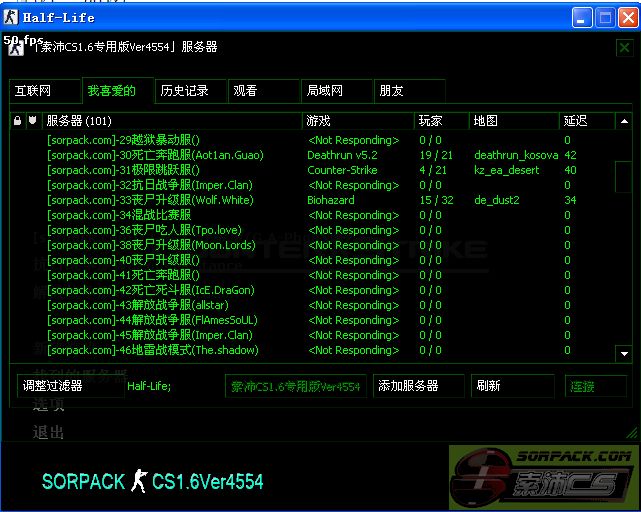Image resolution: width=641 pixels, height=512 pixels.
Task: Sort list by 玩家 players column header
Action: (x=442, y=121)
